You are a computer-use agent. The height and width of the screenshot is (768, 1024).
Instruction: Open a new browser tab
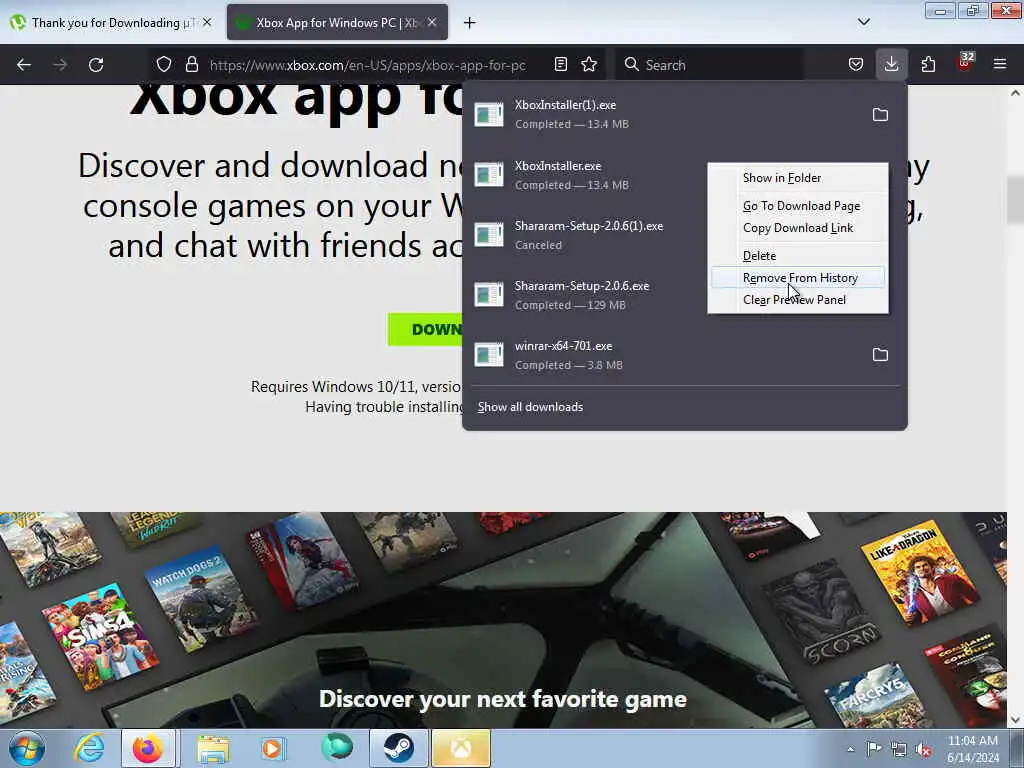pos(470,23)
